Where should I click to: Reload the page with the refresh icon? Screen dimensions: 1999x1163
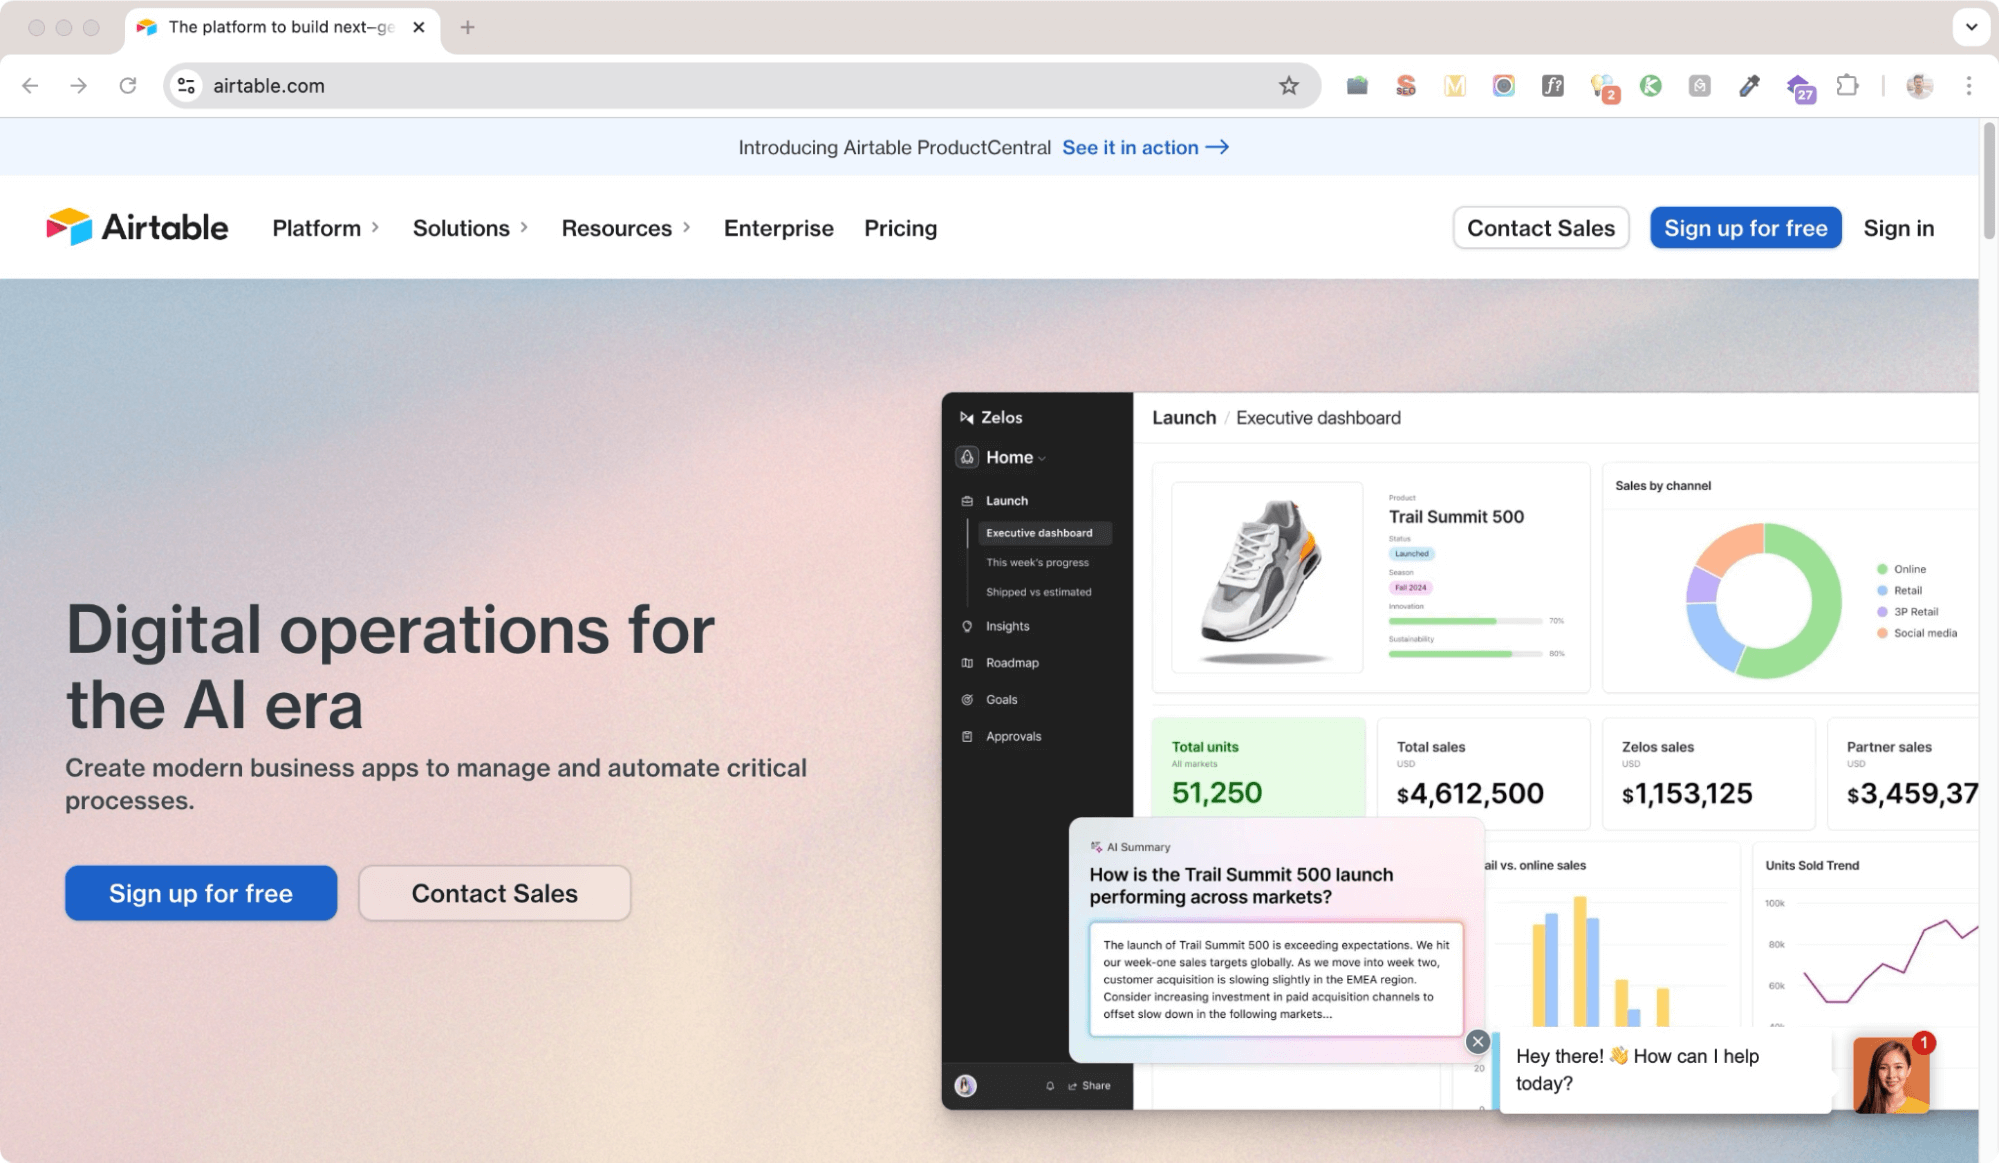point(128,85)
